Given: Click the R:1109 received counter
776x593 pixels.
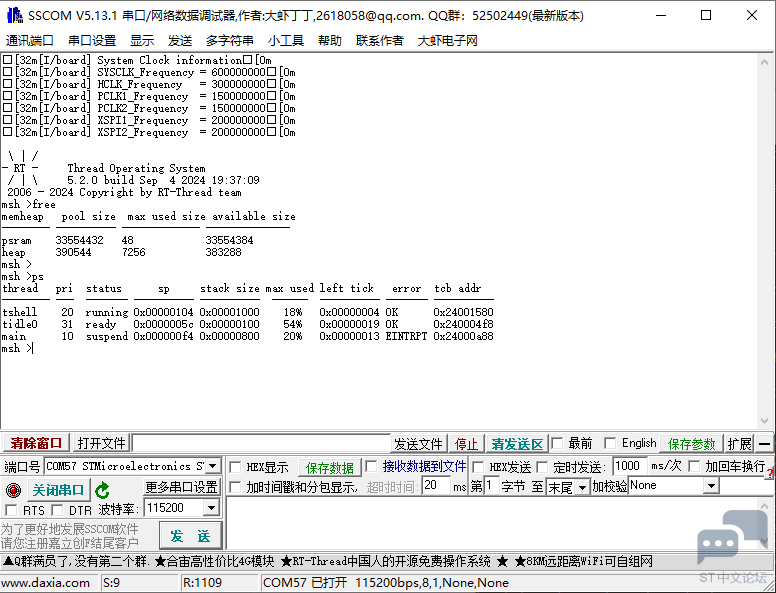Looking at the screenshot, I should pyautogui.click(x=202, y=583).
